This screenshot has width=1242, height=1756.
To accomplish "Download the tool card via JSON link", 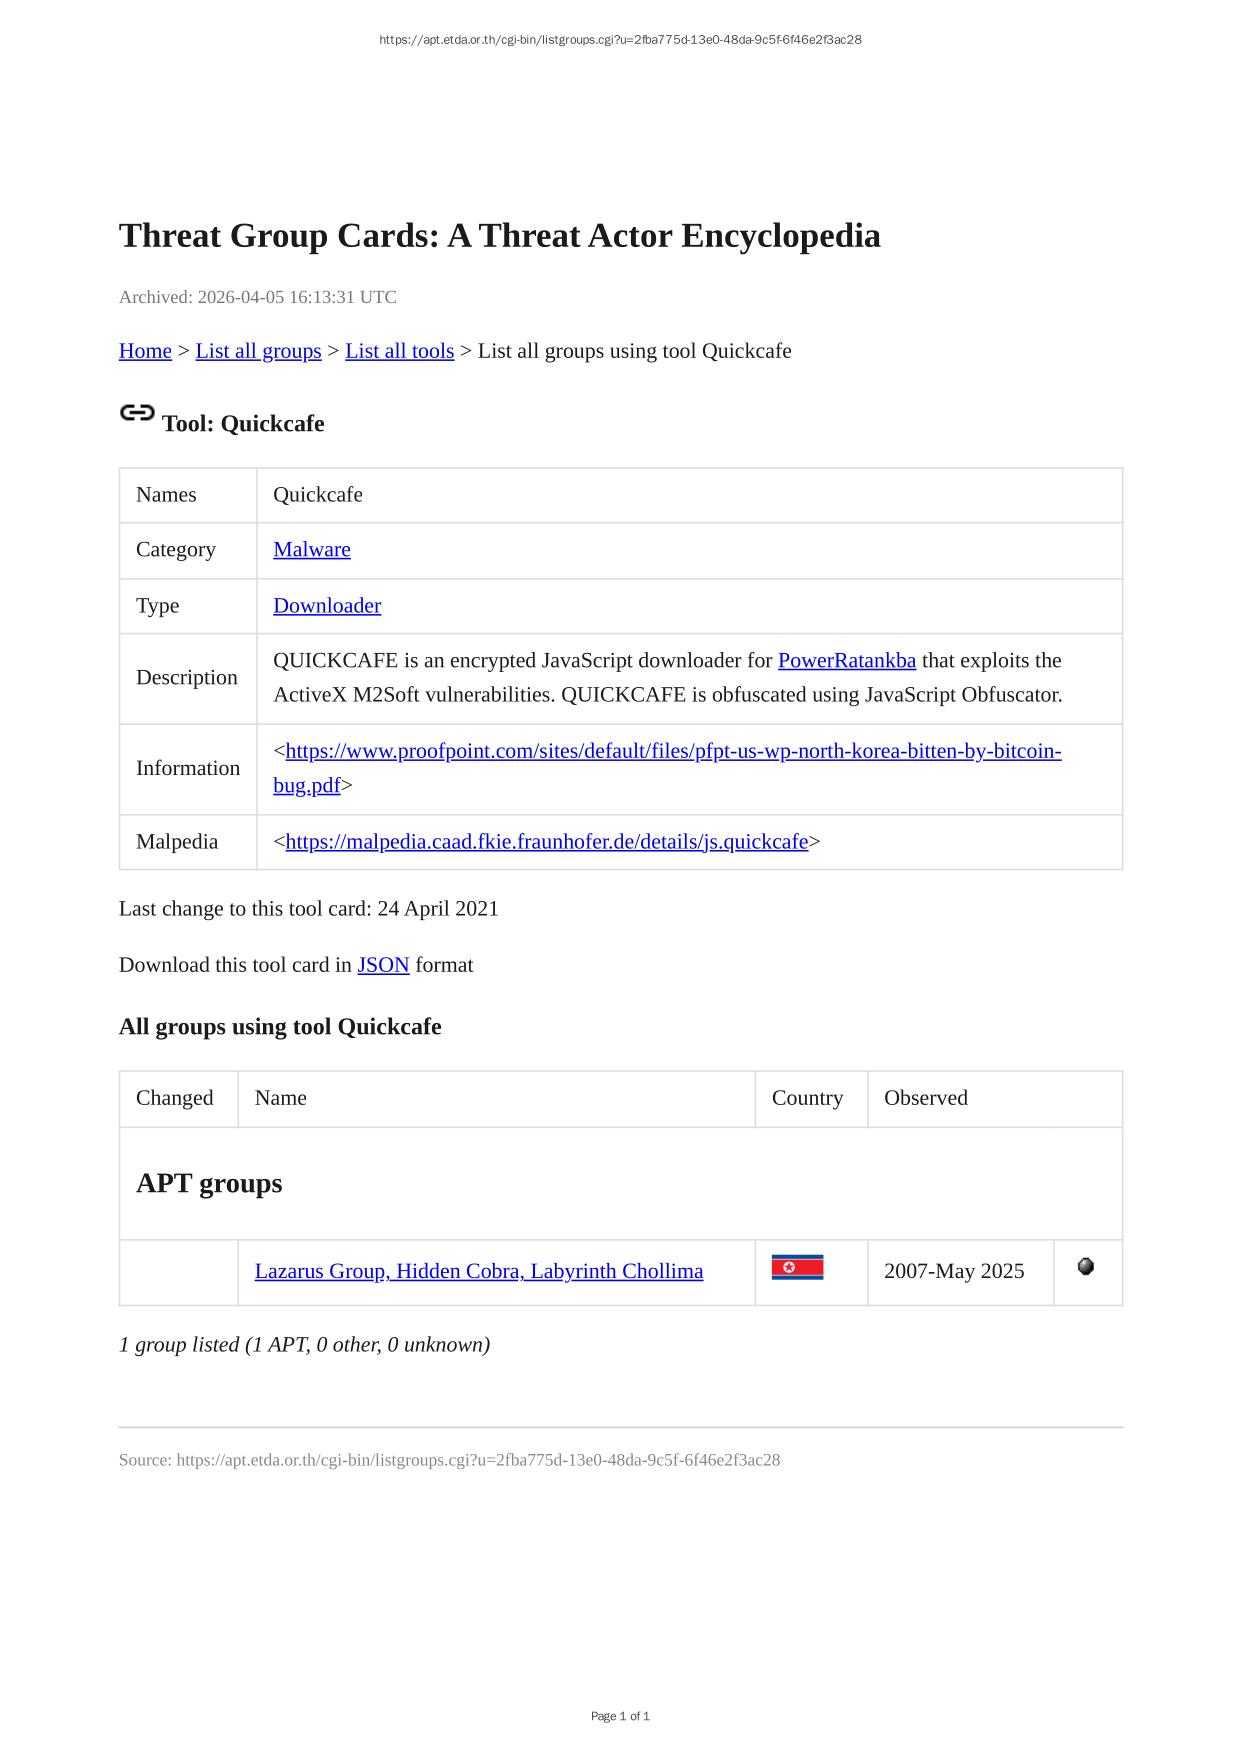I will pos(383,965).
